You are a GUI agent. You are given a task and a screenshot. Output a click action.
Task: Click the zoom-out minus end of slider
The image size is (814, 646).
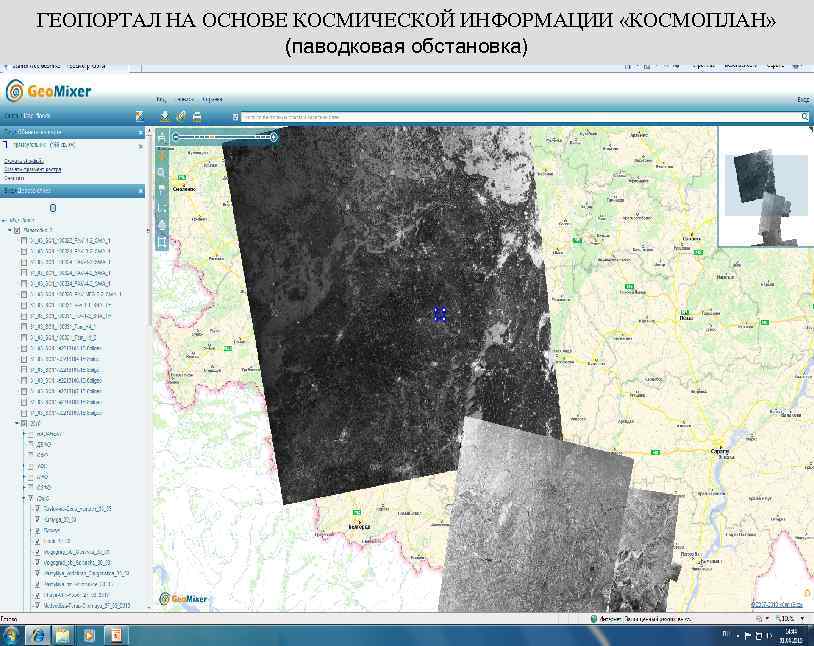(x=176, y=137)
